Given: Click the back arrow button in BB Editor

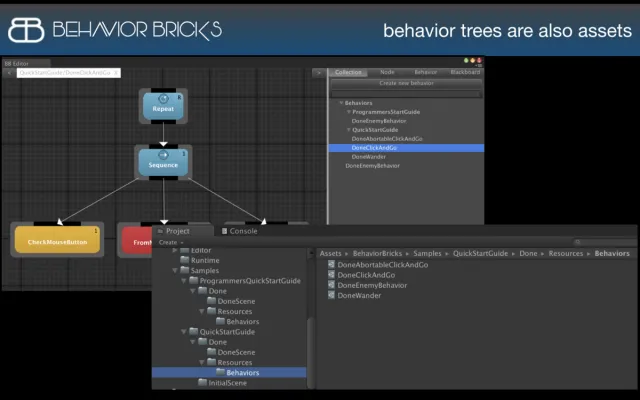Looking at the screenshot, I should tap(9, 73).
